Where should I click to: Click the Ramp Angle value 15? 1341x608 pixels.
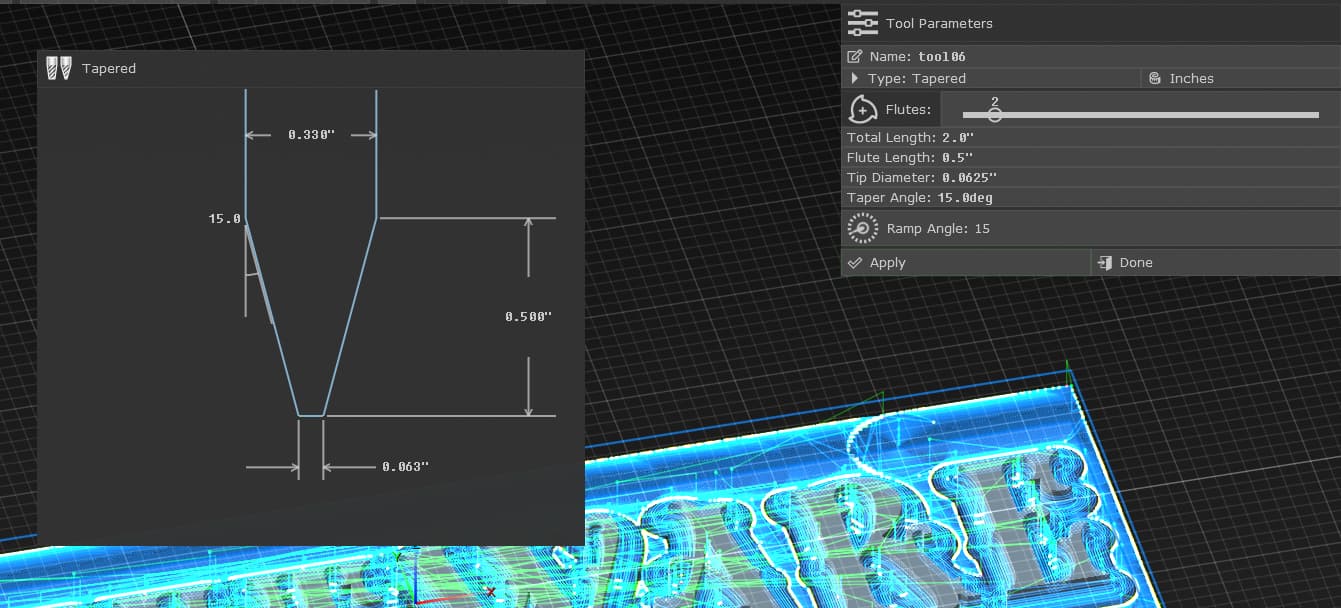point(981,229)
